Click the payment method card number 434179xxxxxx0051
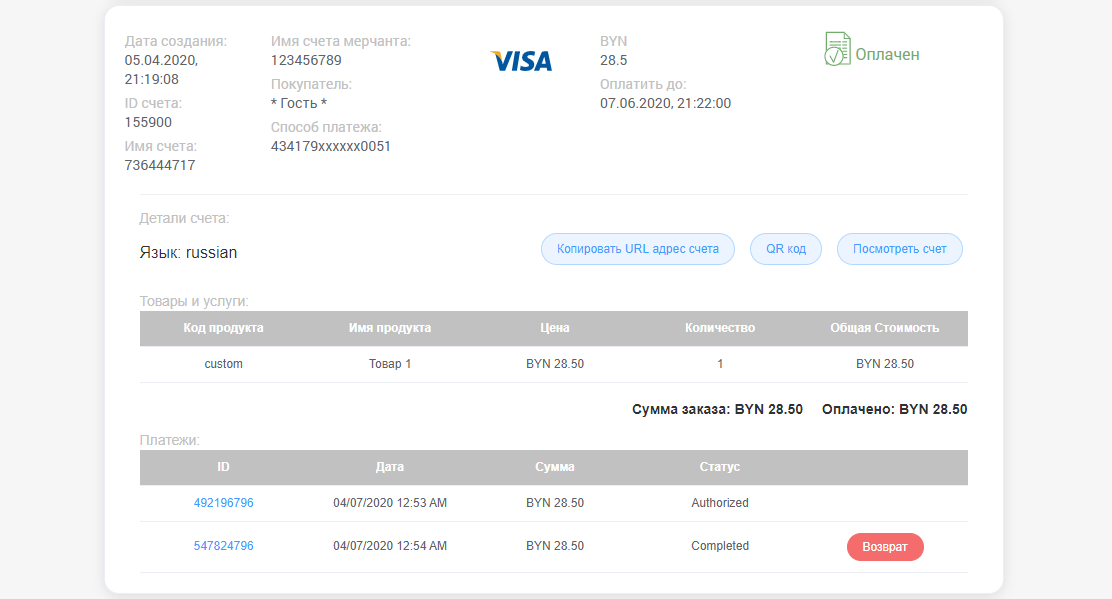The height and width of the screenshot is (599, 1112). (330, 146)
